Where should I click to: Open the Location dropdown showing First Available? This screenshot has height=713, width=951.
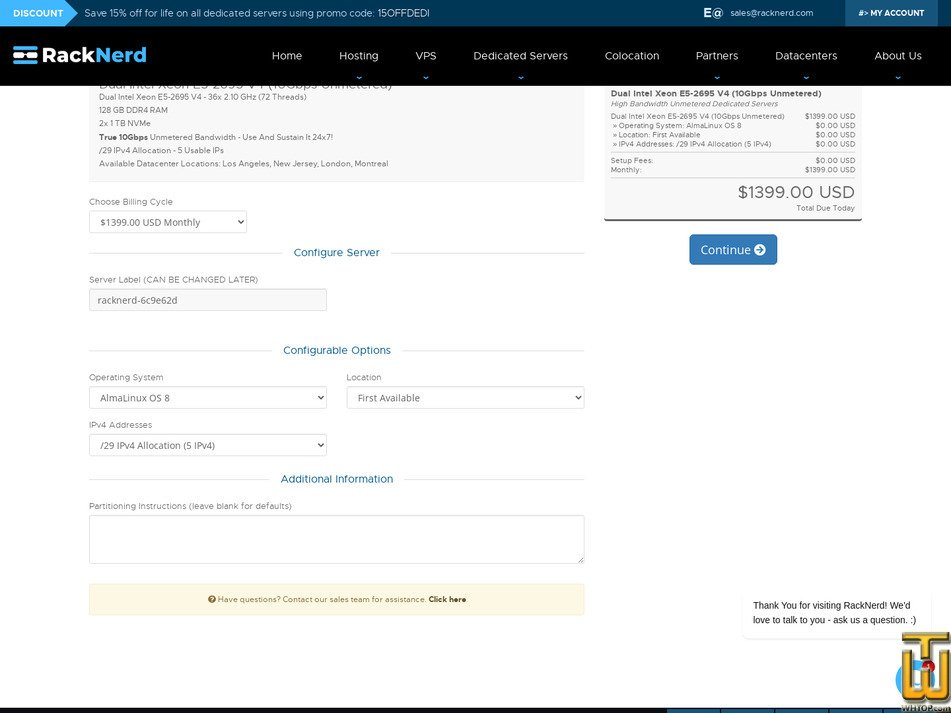pos(467,397)
